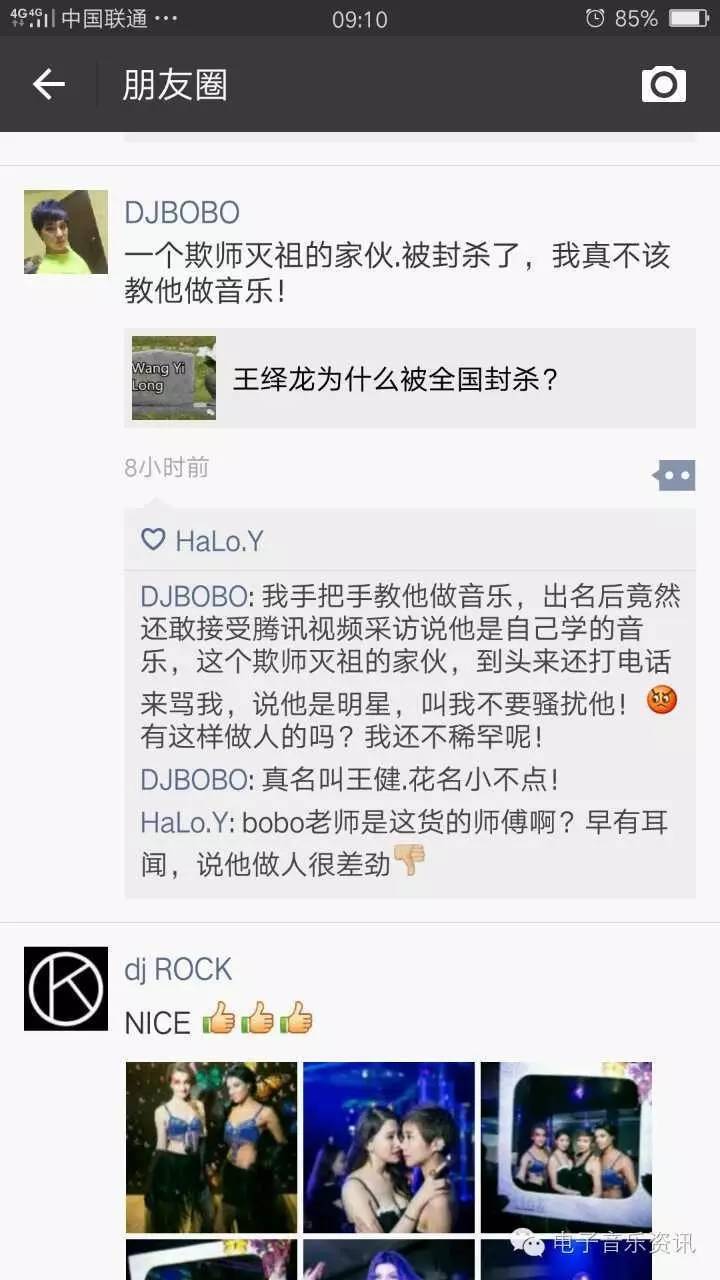
Task: Tap the back arrow in header
Action: (48, 84)
